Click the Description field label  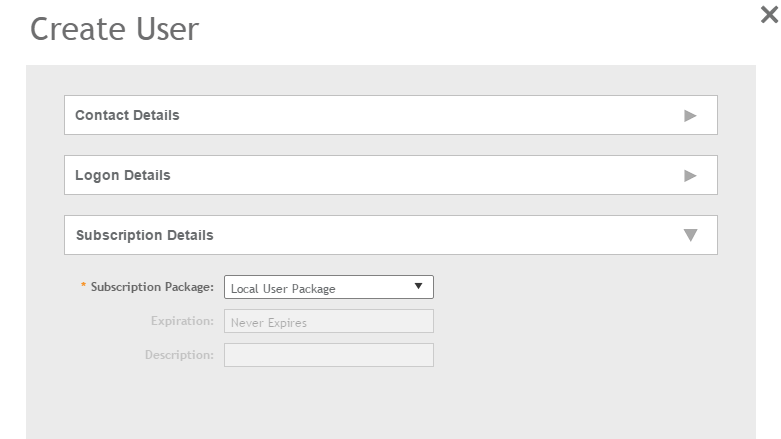click(x=179, y=355)
